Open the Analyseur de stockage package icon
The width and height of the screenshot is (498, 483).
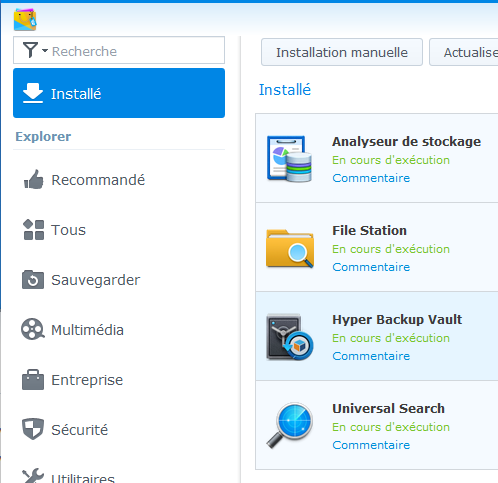(x=289, y=159)
